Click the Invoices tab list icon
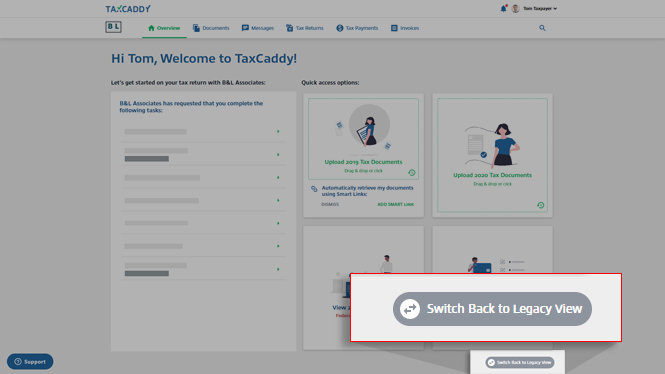 (x=394, y=28)
